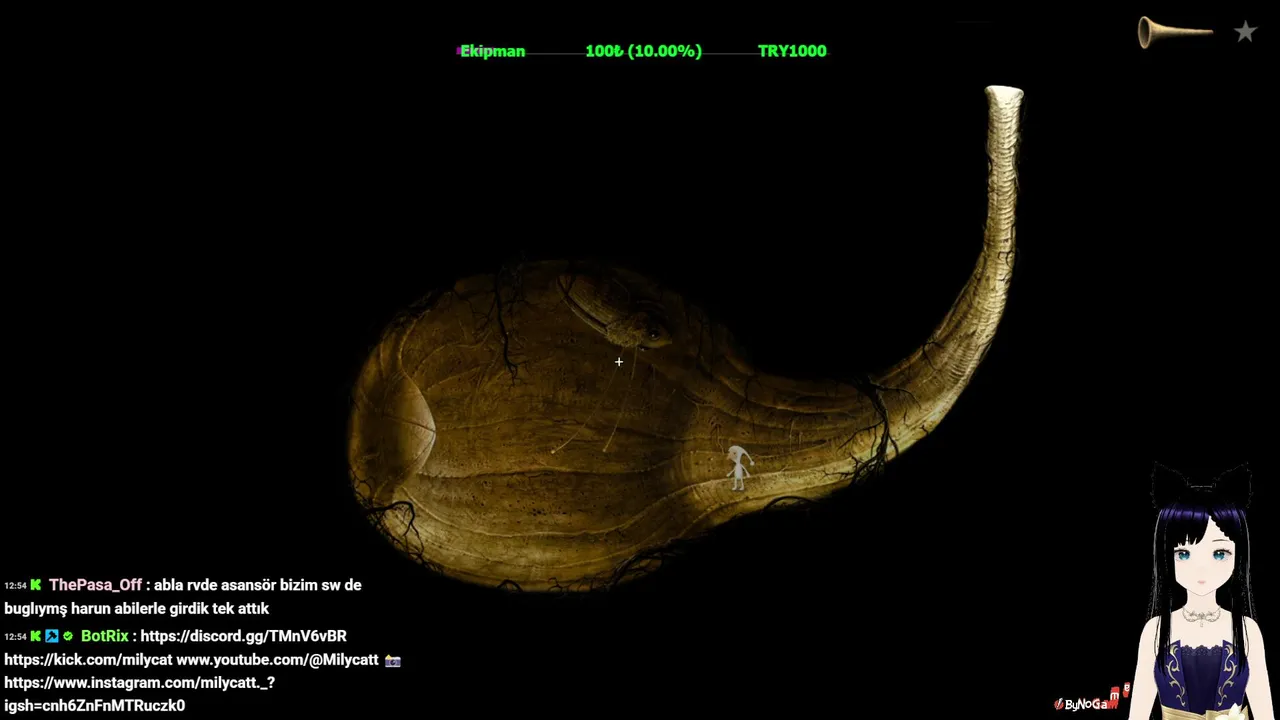Click the ThePasa_Off username
Screen dimensions: 1280x720
95,585
